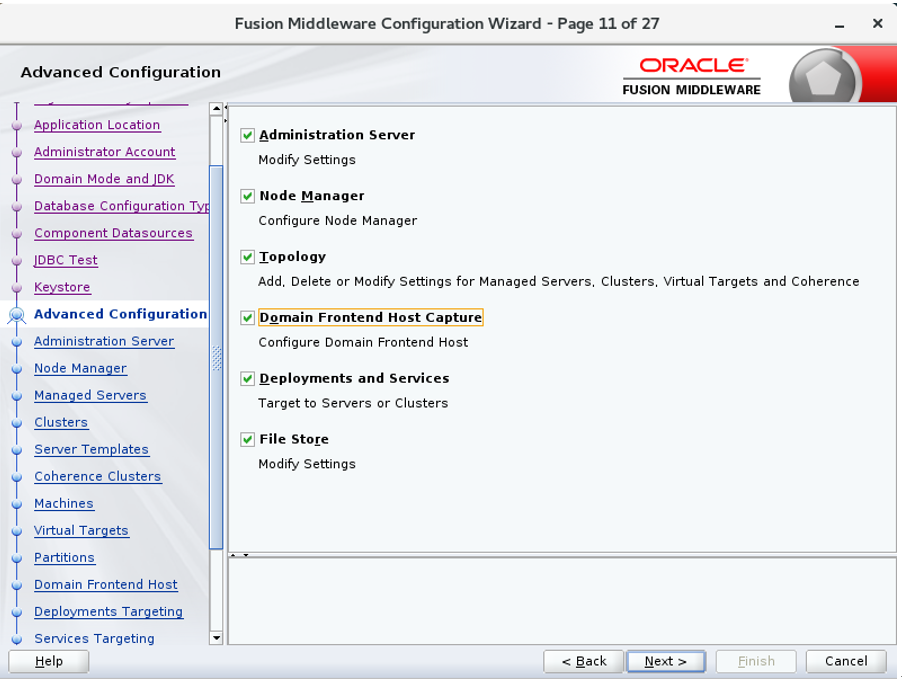Disable the Topology checkbox

click(x=247, y=257)
